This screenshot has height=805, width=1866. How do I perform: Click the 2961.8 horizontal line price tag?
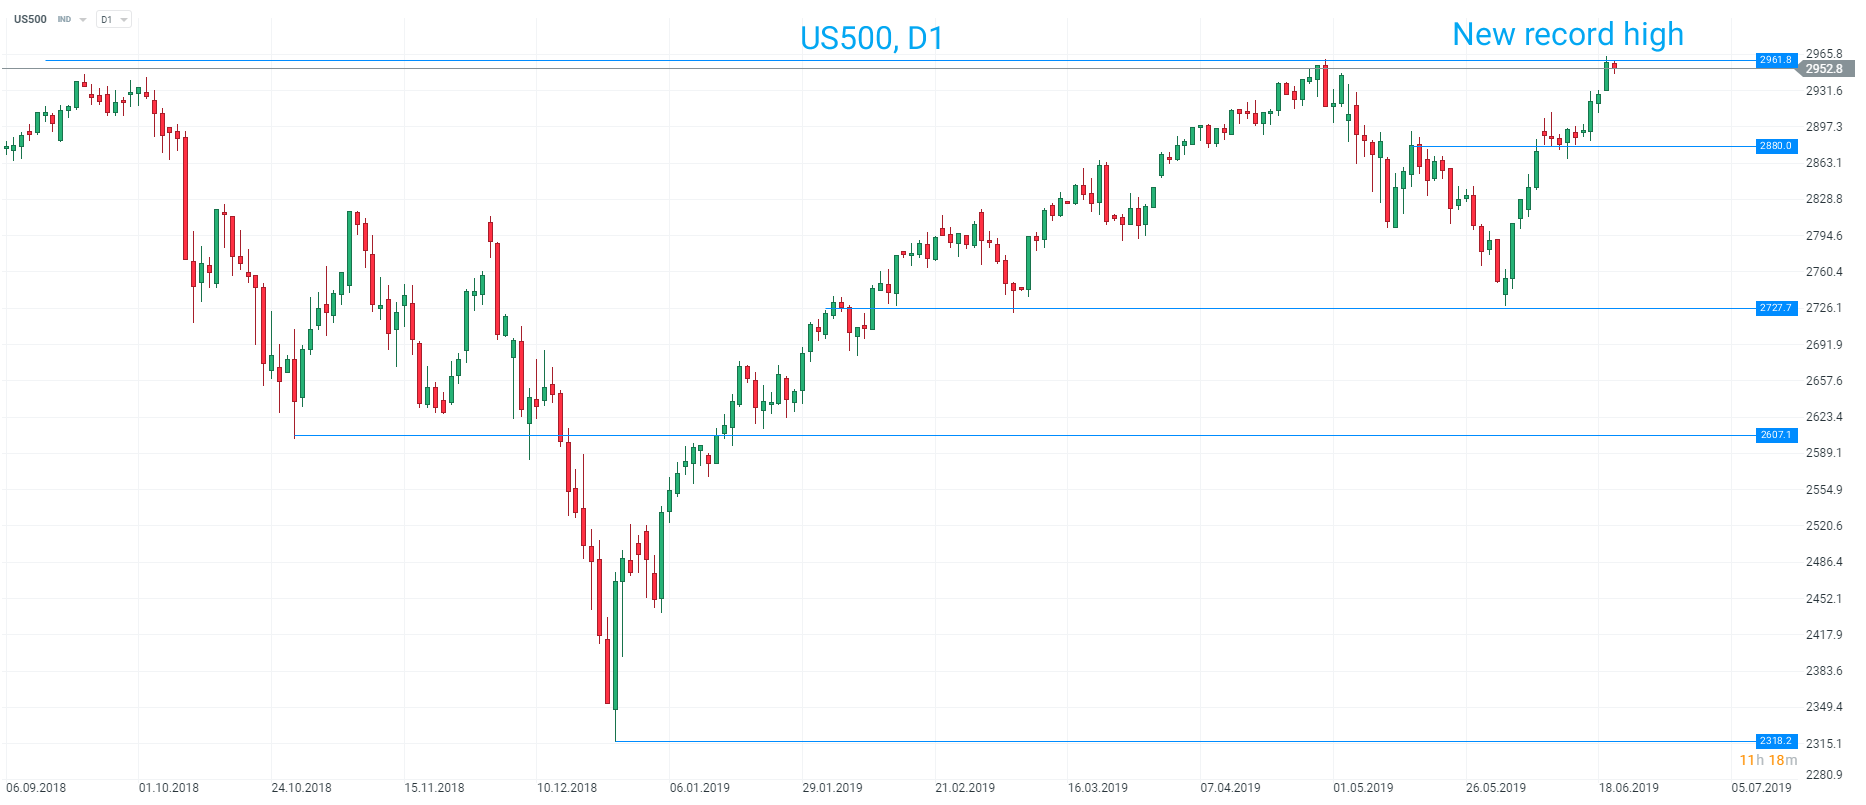coord(1776,60)
